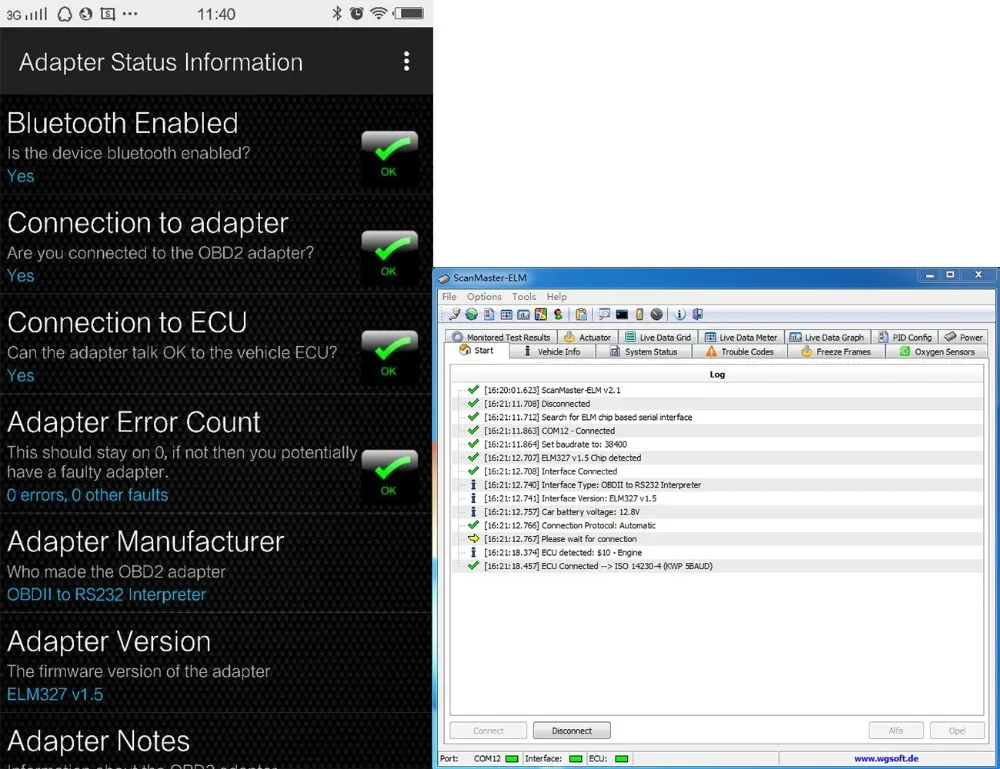Click the Opel button
The image size is (1000, 769).
click(x=957, y=731)
